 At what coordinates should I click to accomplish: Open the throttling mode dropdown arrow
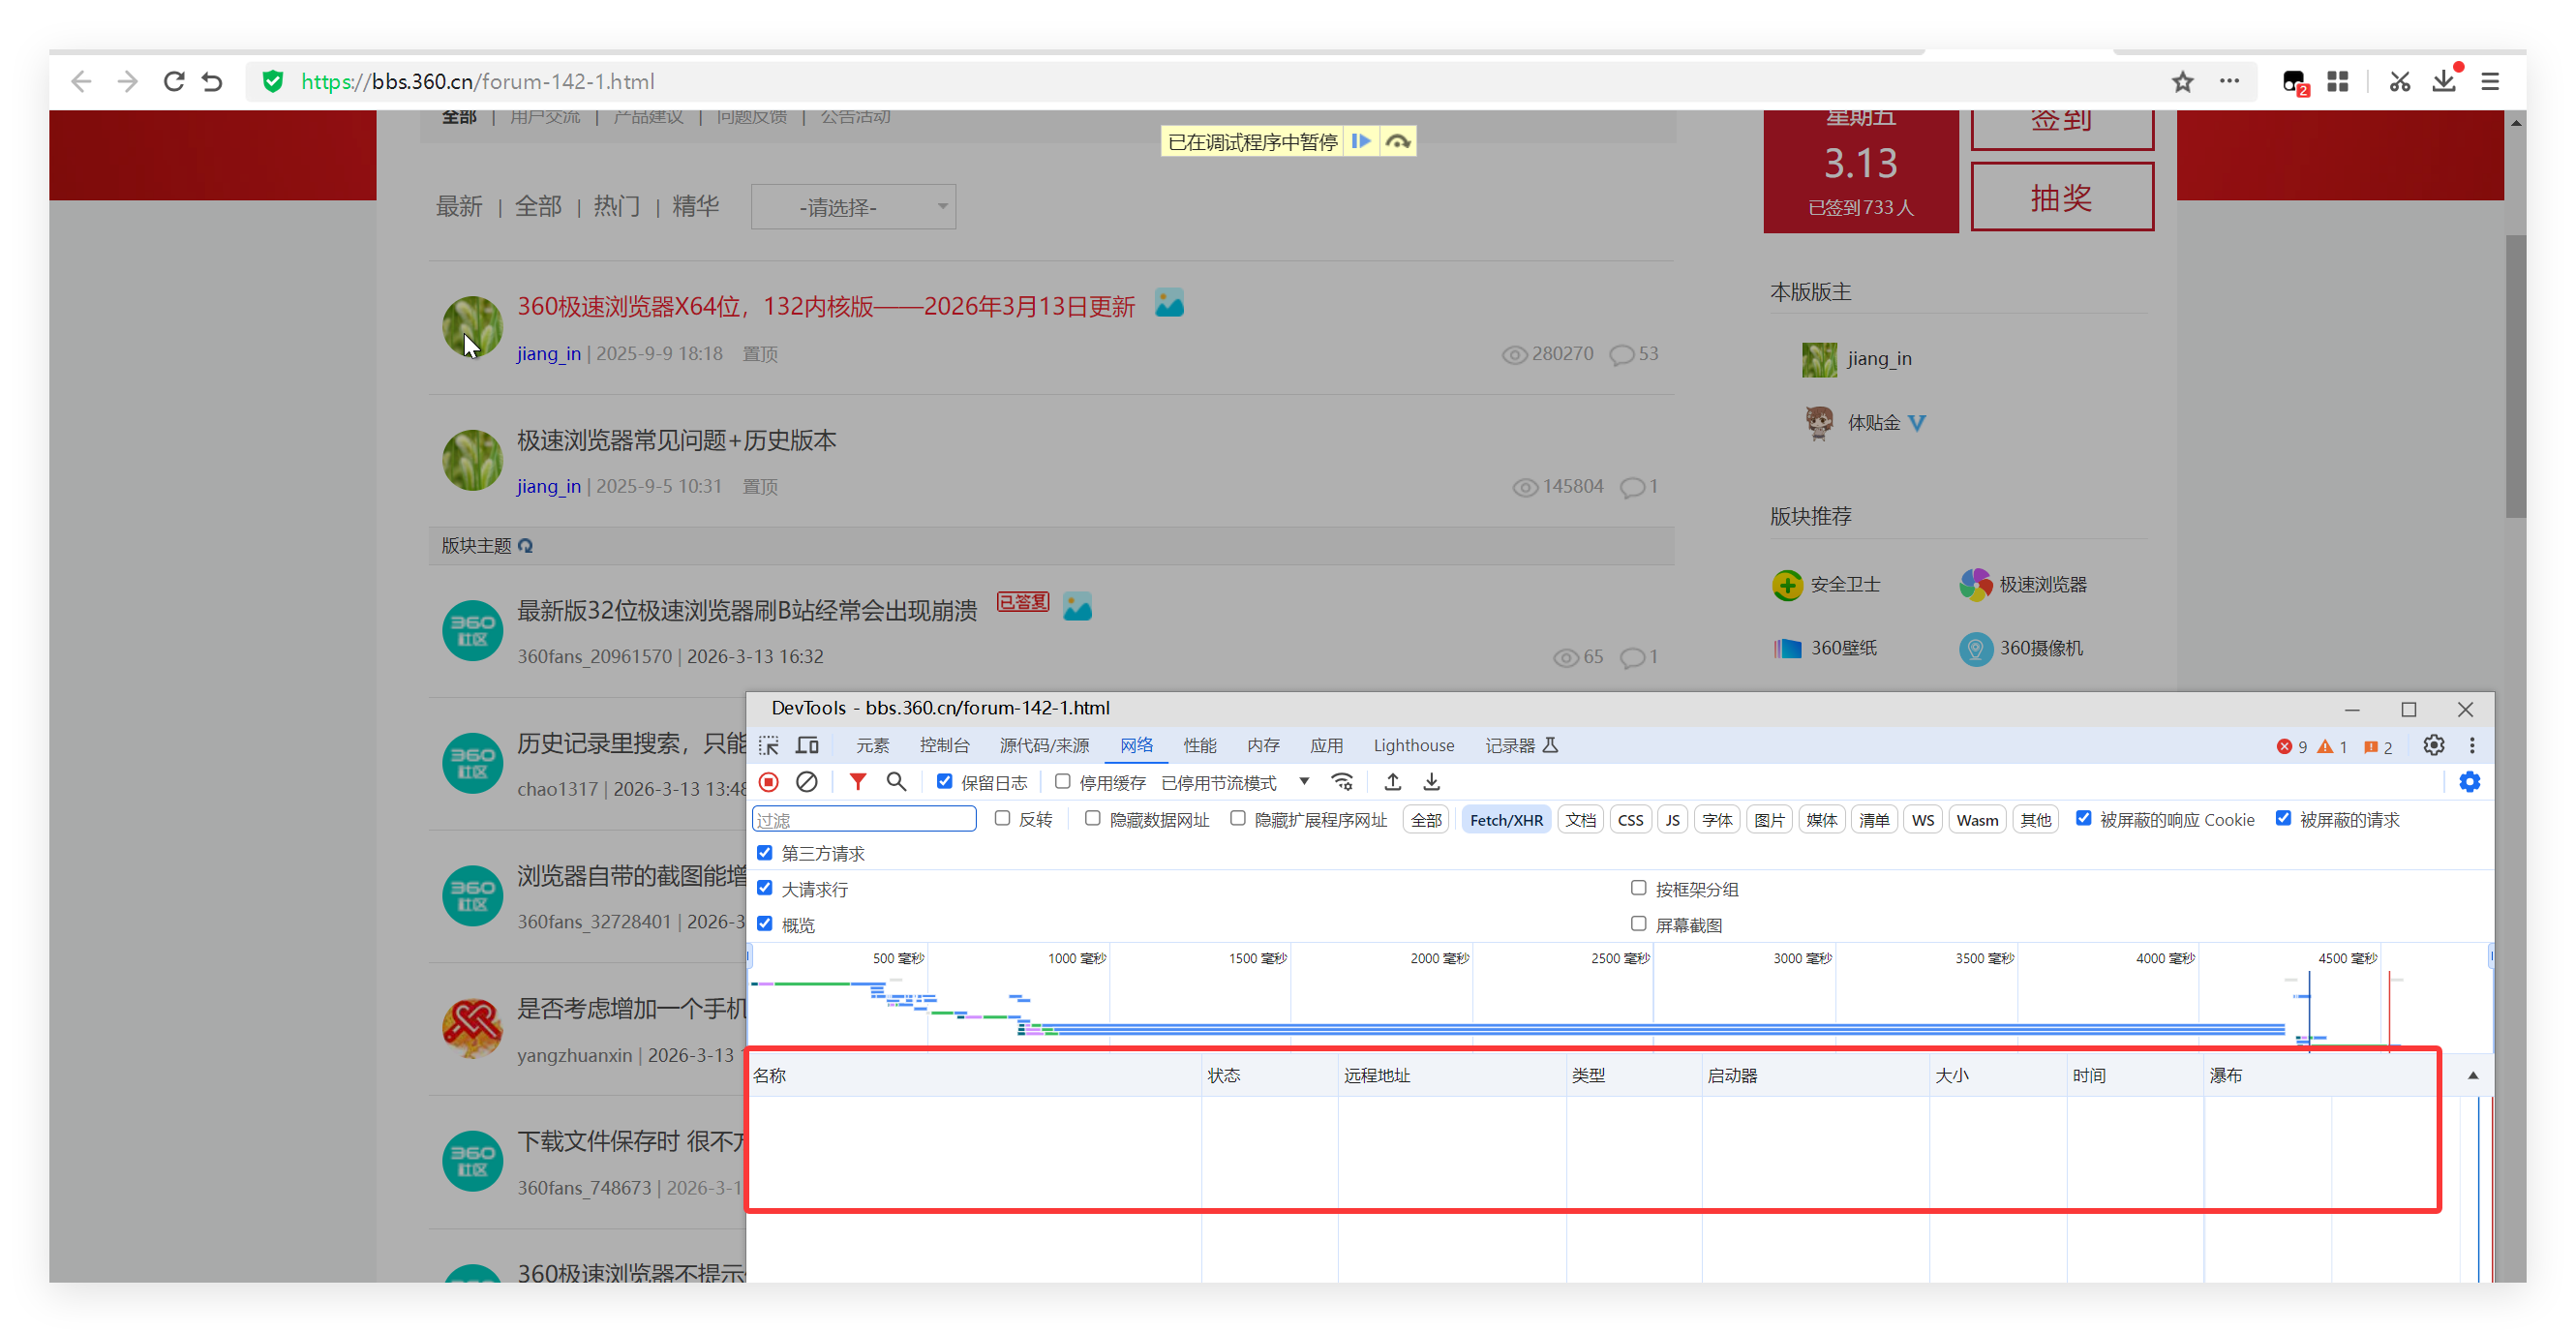[1304, 781]
